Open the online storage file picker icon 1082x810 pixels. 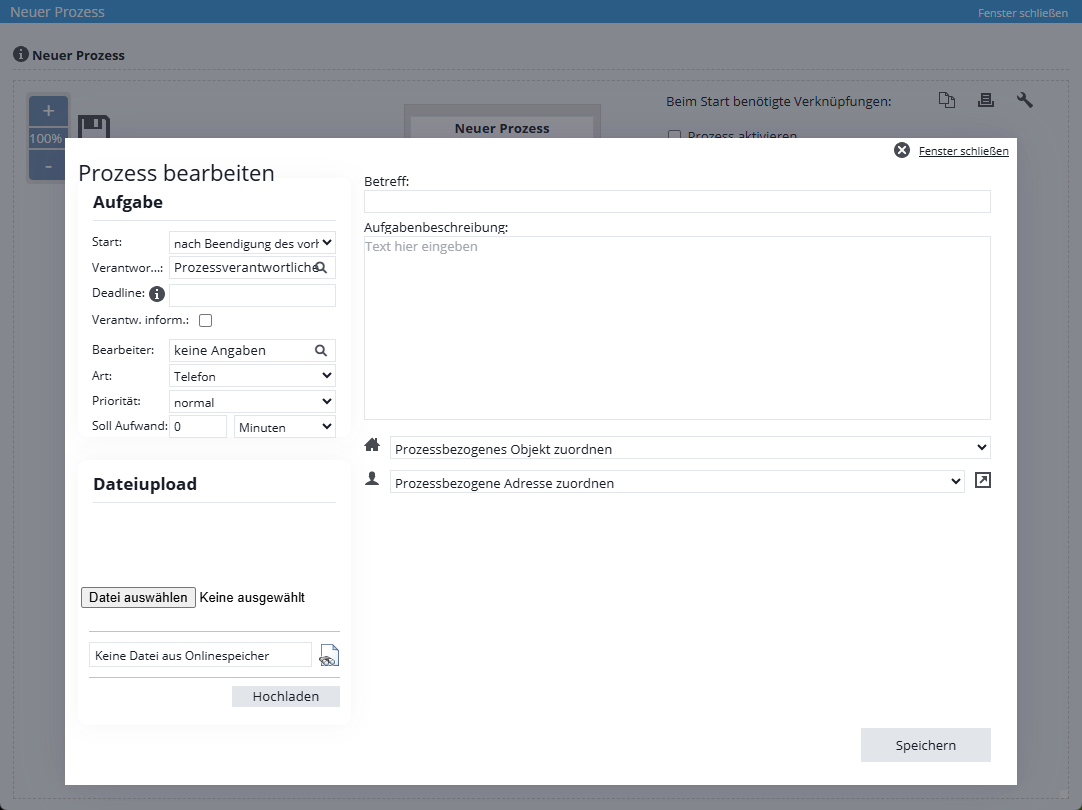point(329,656)
